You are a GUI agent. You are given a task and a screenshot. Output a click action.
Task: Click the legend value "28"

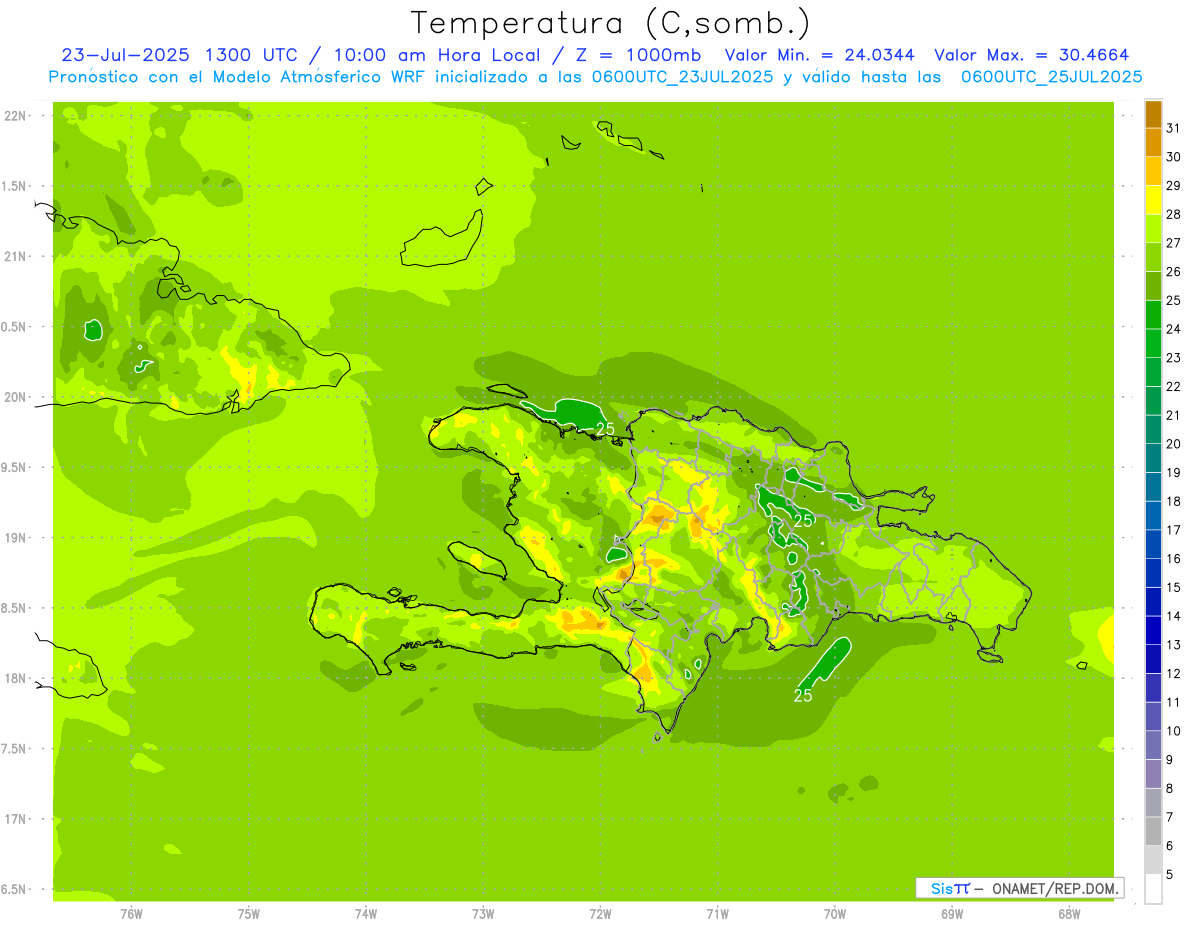[x=1173, y=214]
